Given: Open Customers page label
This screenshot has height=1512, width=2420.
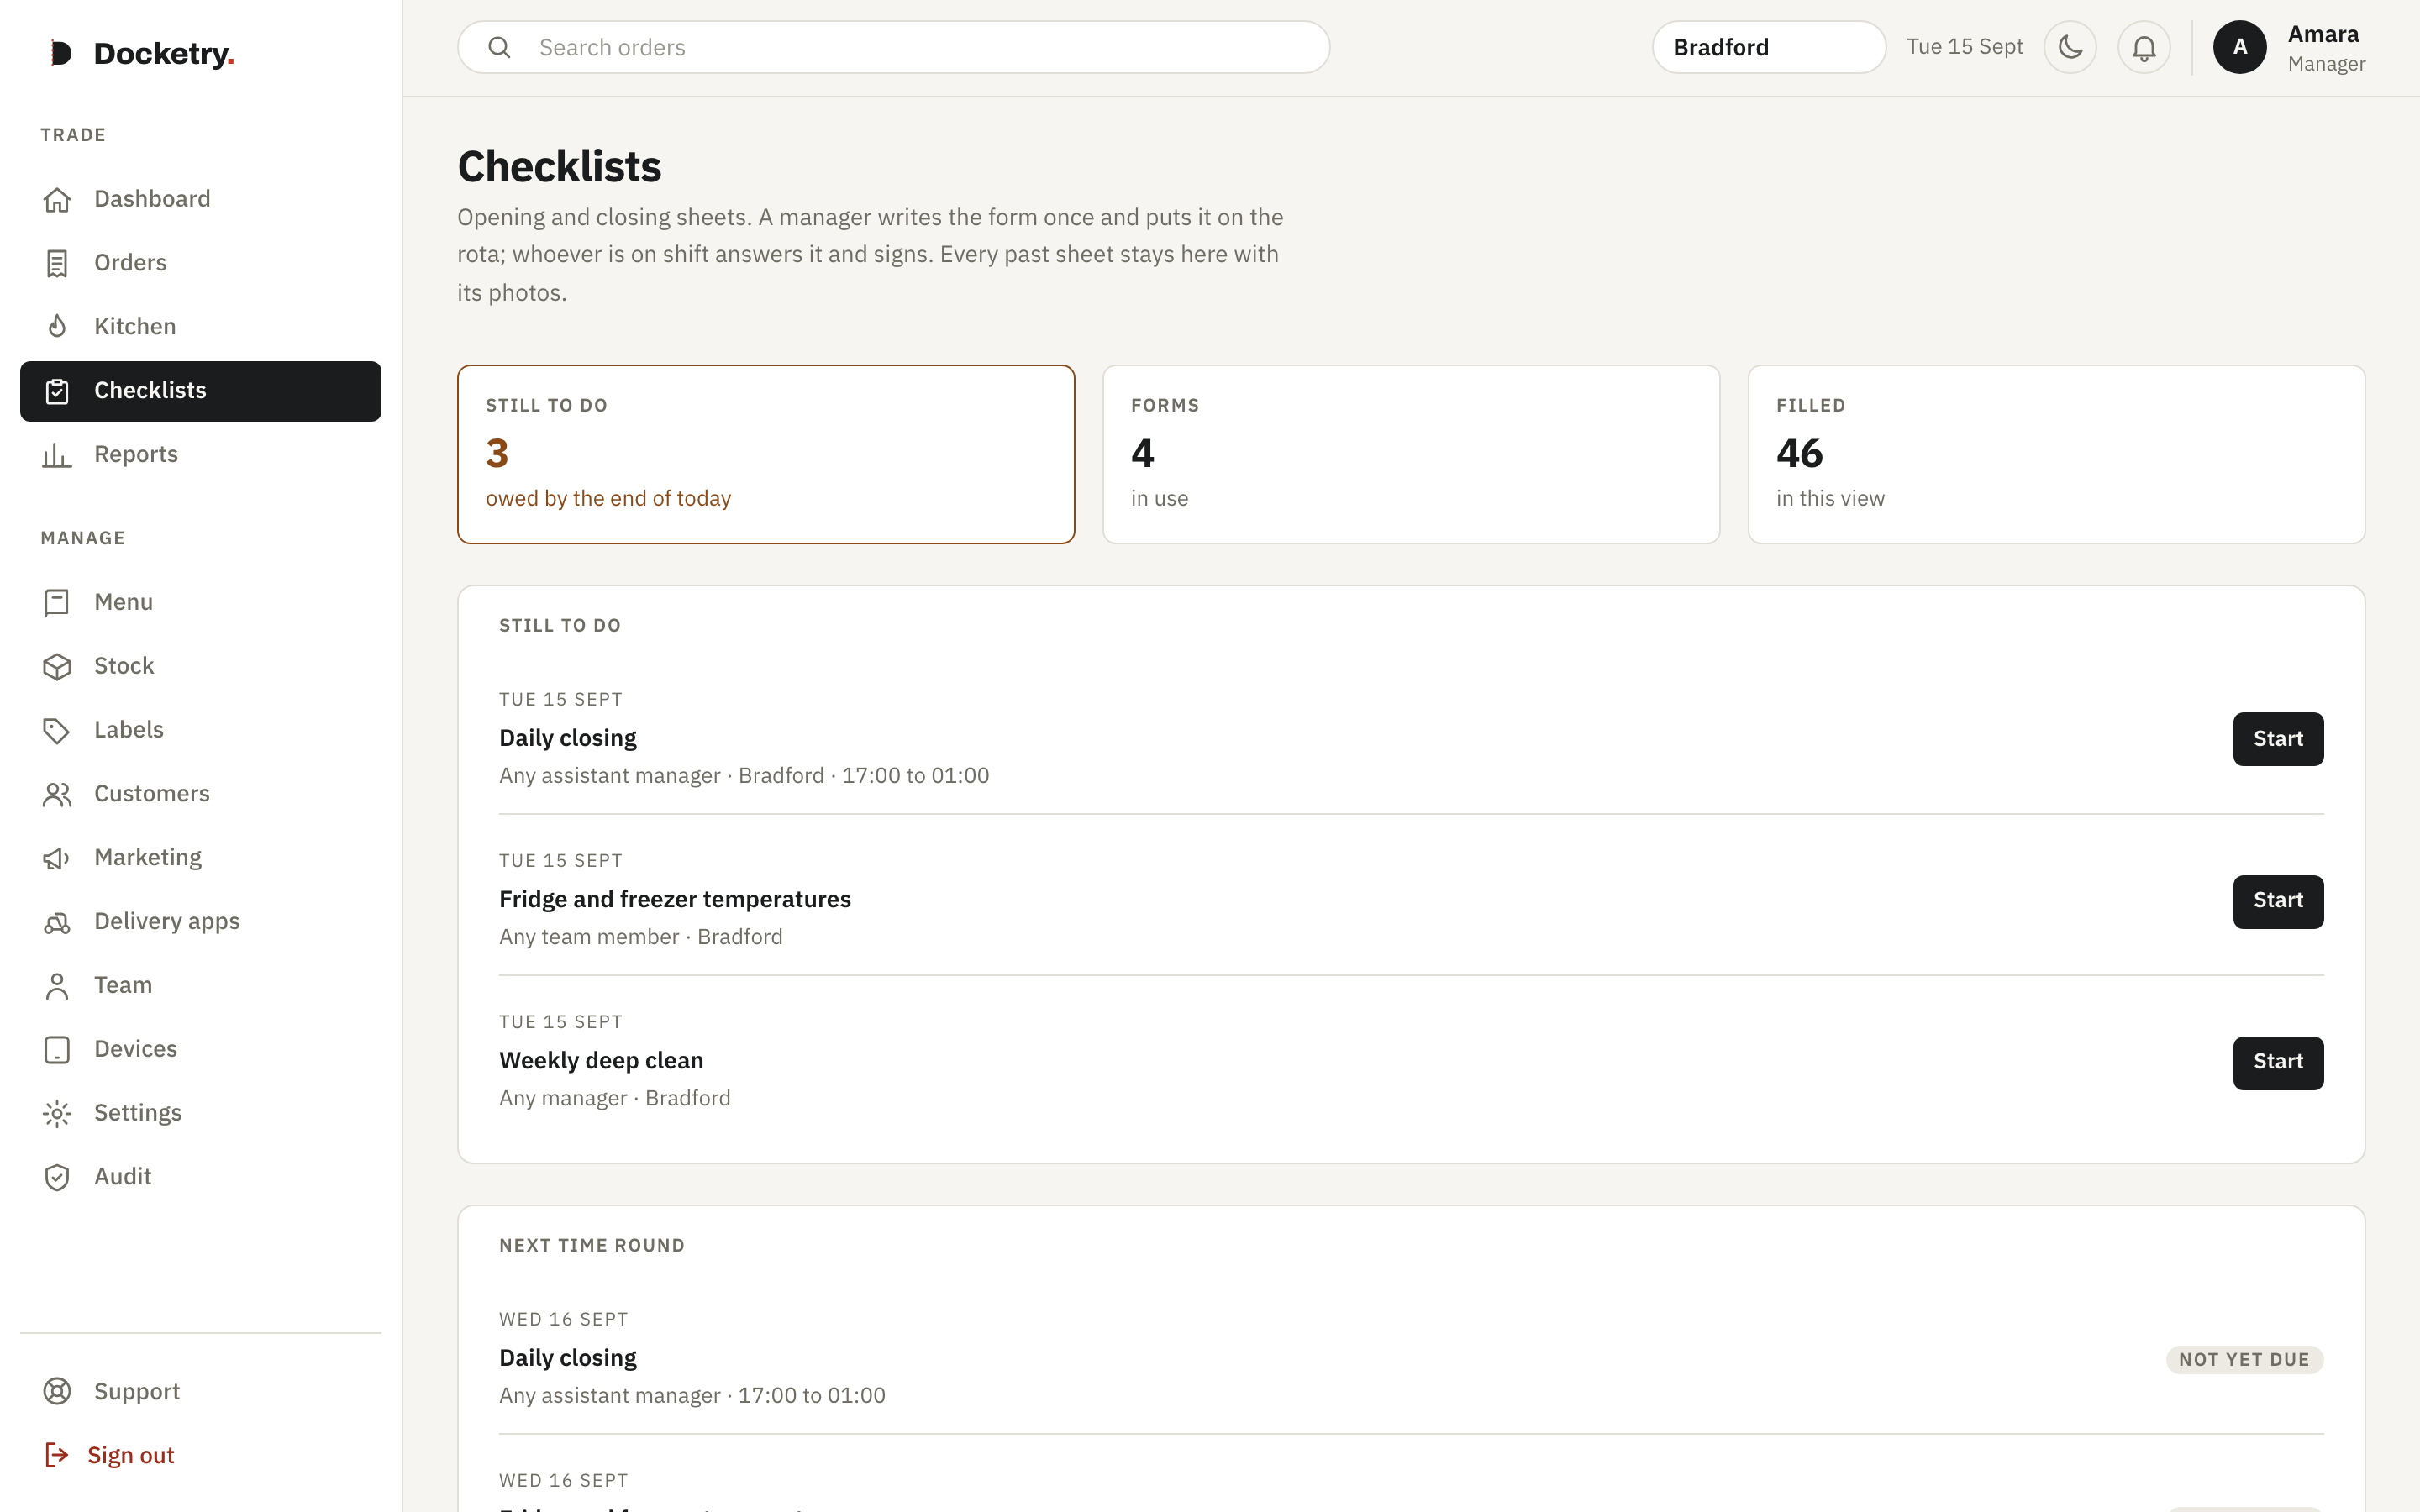Looking at the screenshot, I should point(152,794).
